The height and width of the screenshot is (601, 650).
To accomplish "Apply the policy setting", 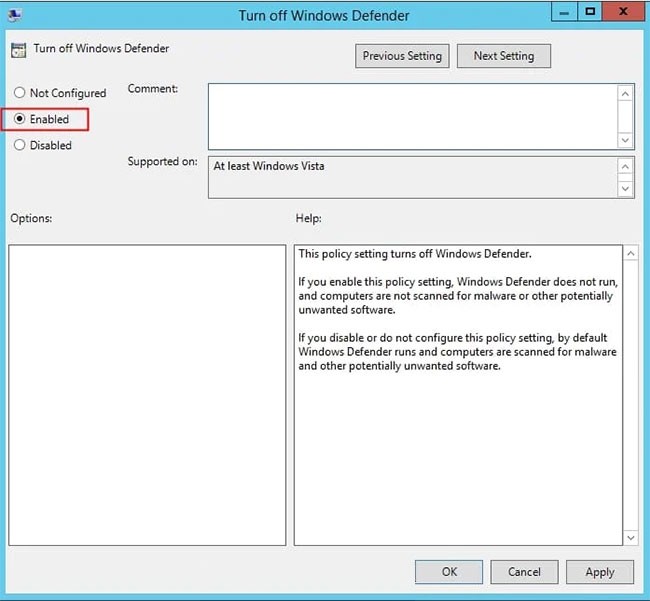I will pyautogui.click(x=599, y=572).
